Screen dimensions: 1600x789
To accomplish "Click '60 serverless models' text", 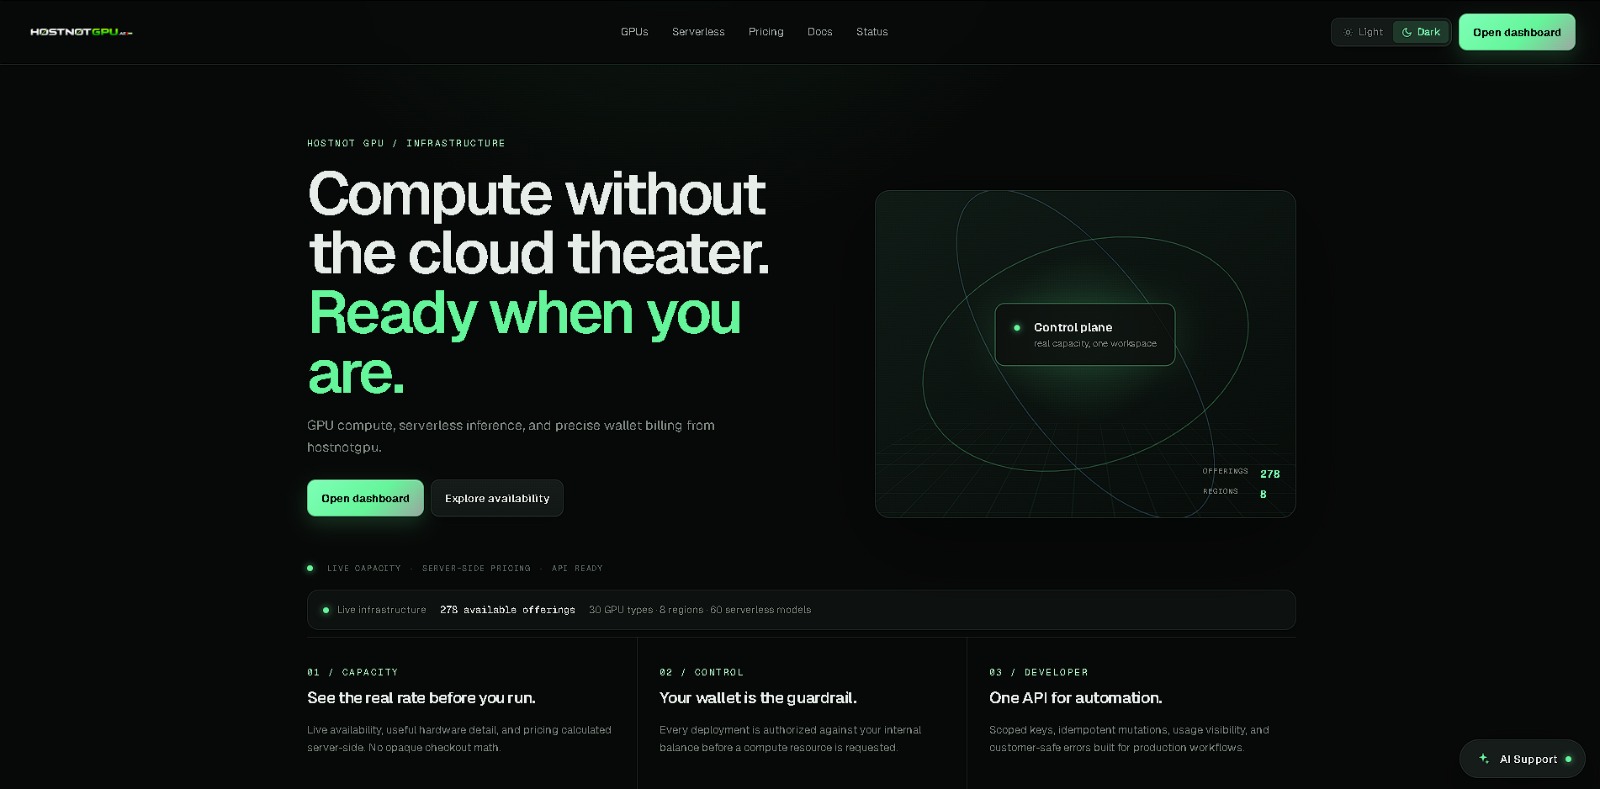I will (761, 610).
